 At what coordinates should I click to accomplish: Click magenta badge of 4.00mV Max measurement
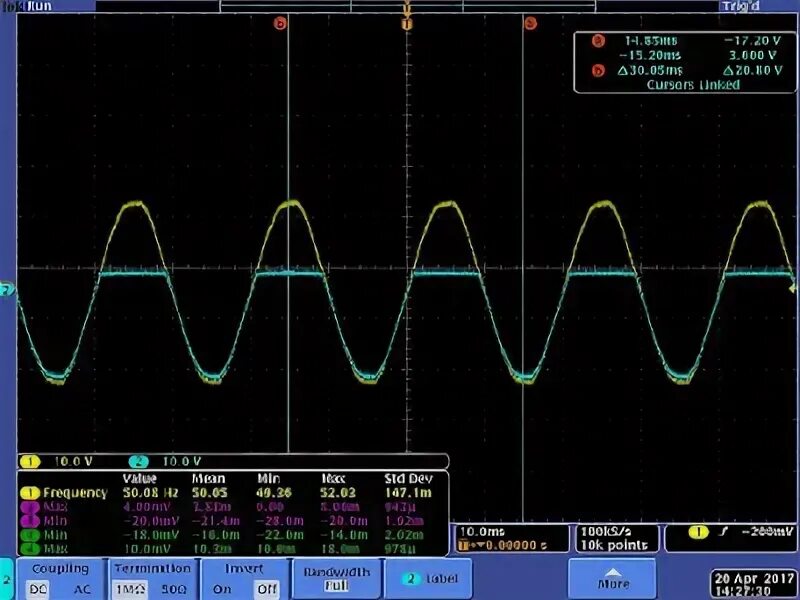click(30, 507)
